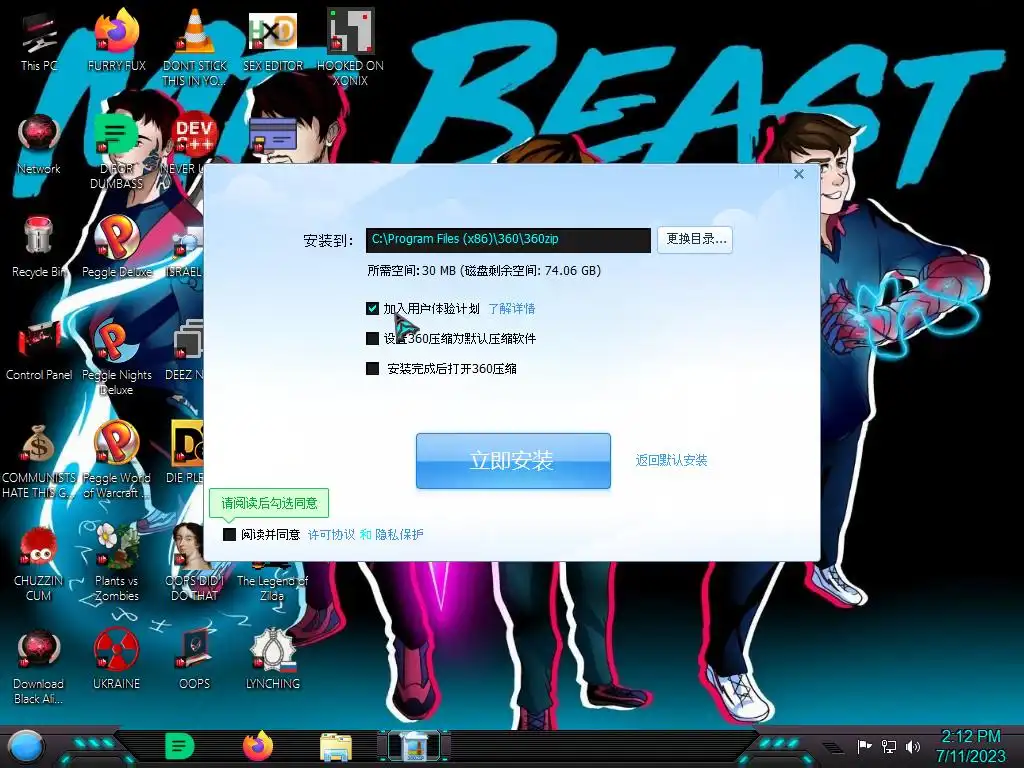Select the money bag COMMUNISTS HATE shortcut

(x=39, y=461)
